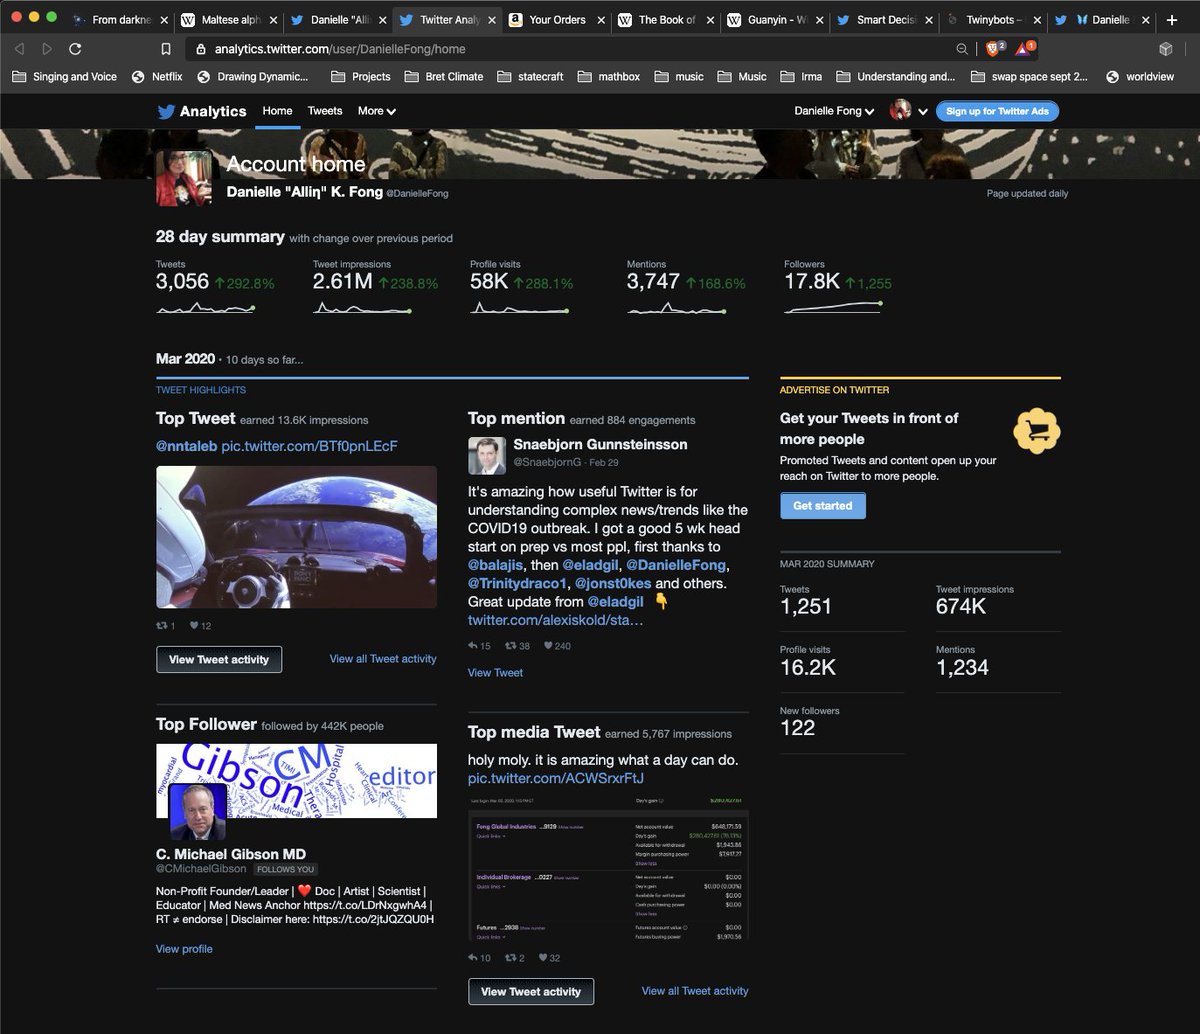Click View Tweet activity under Top Tweet
The height and width of the screenshot is (1034, 1200).
tap(219, 660)
